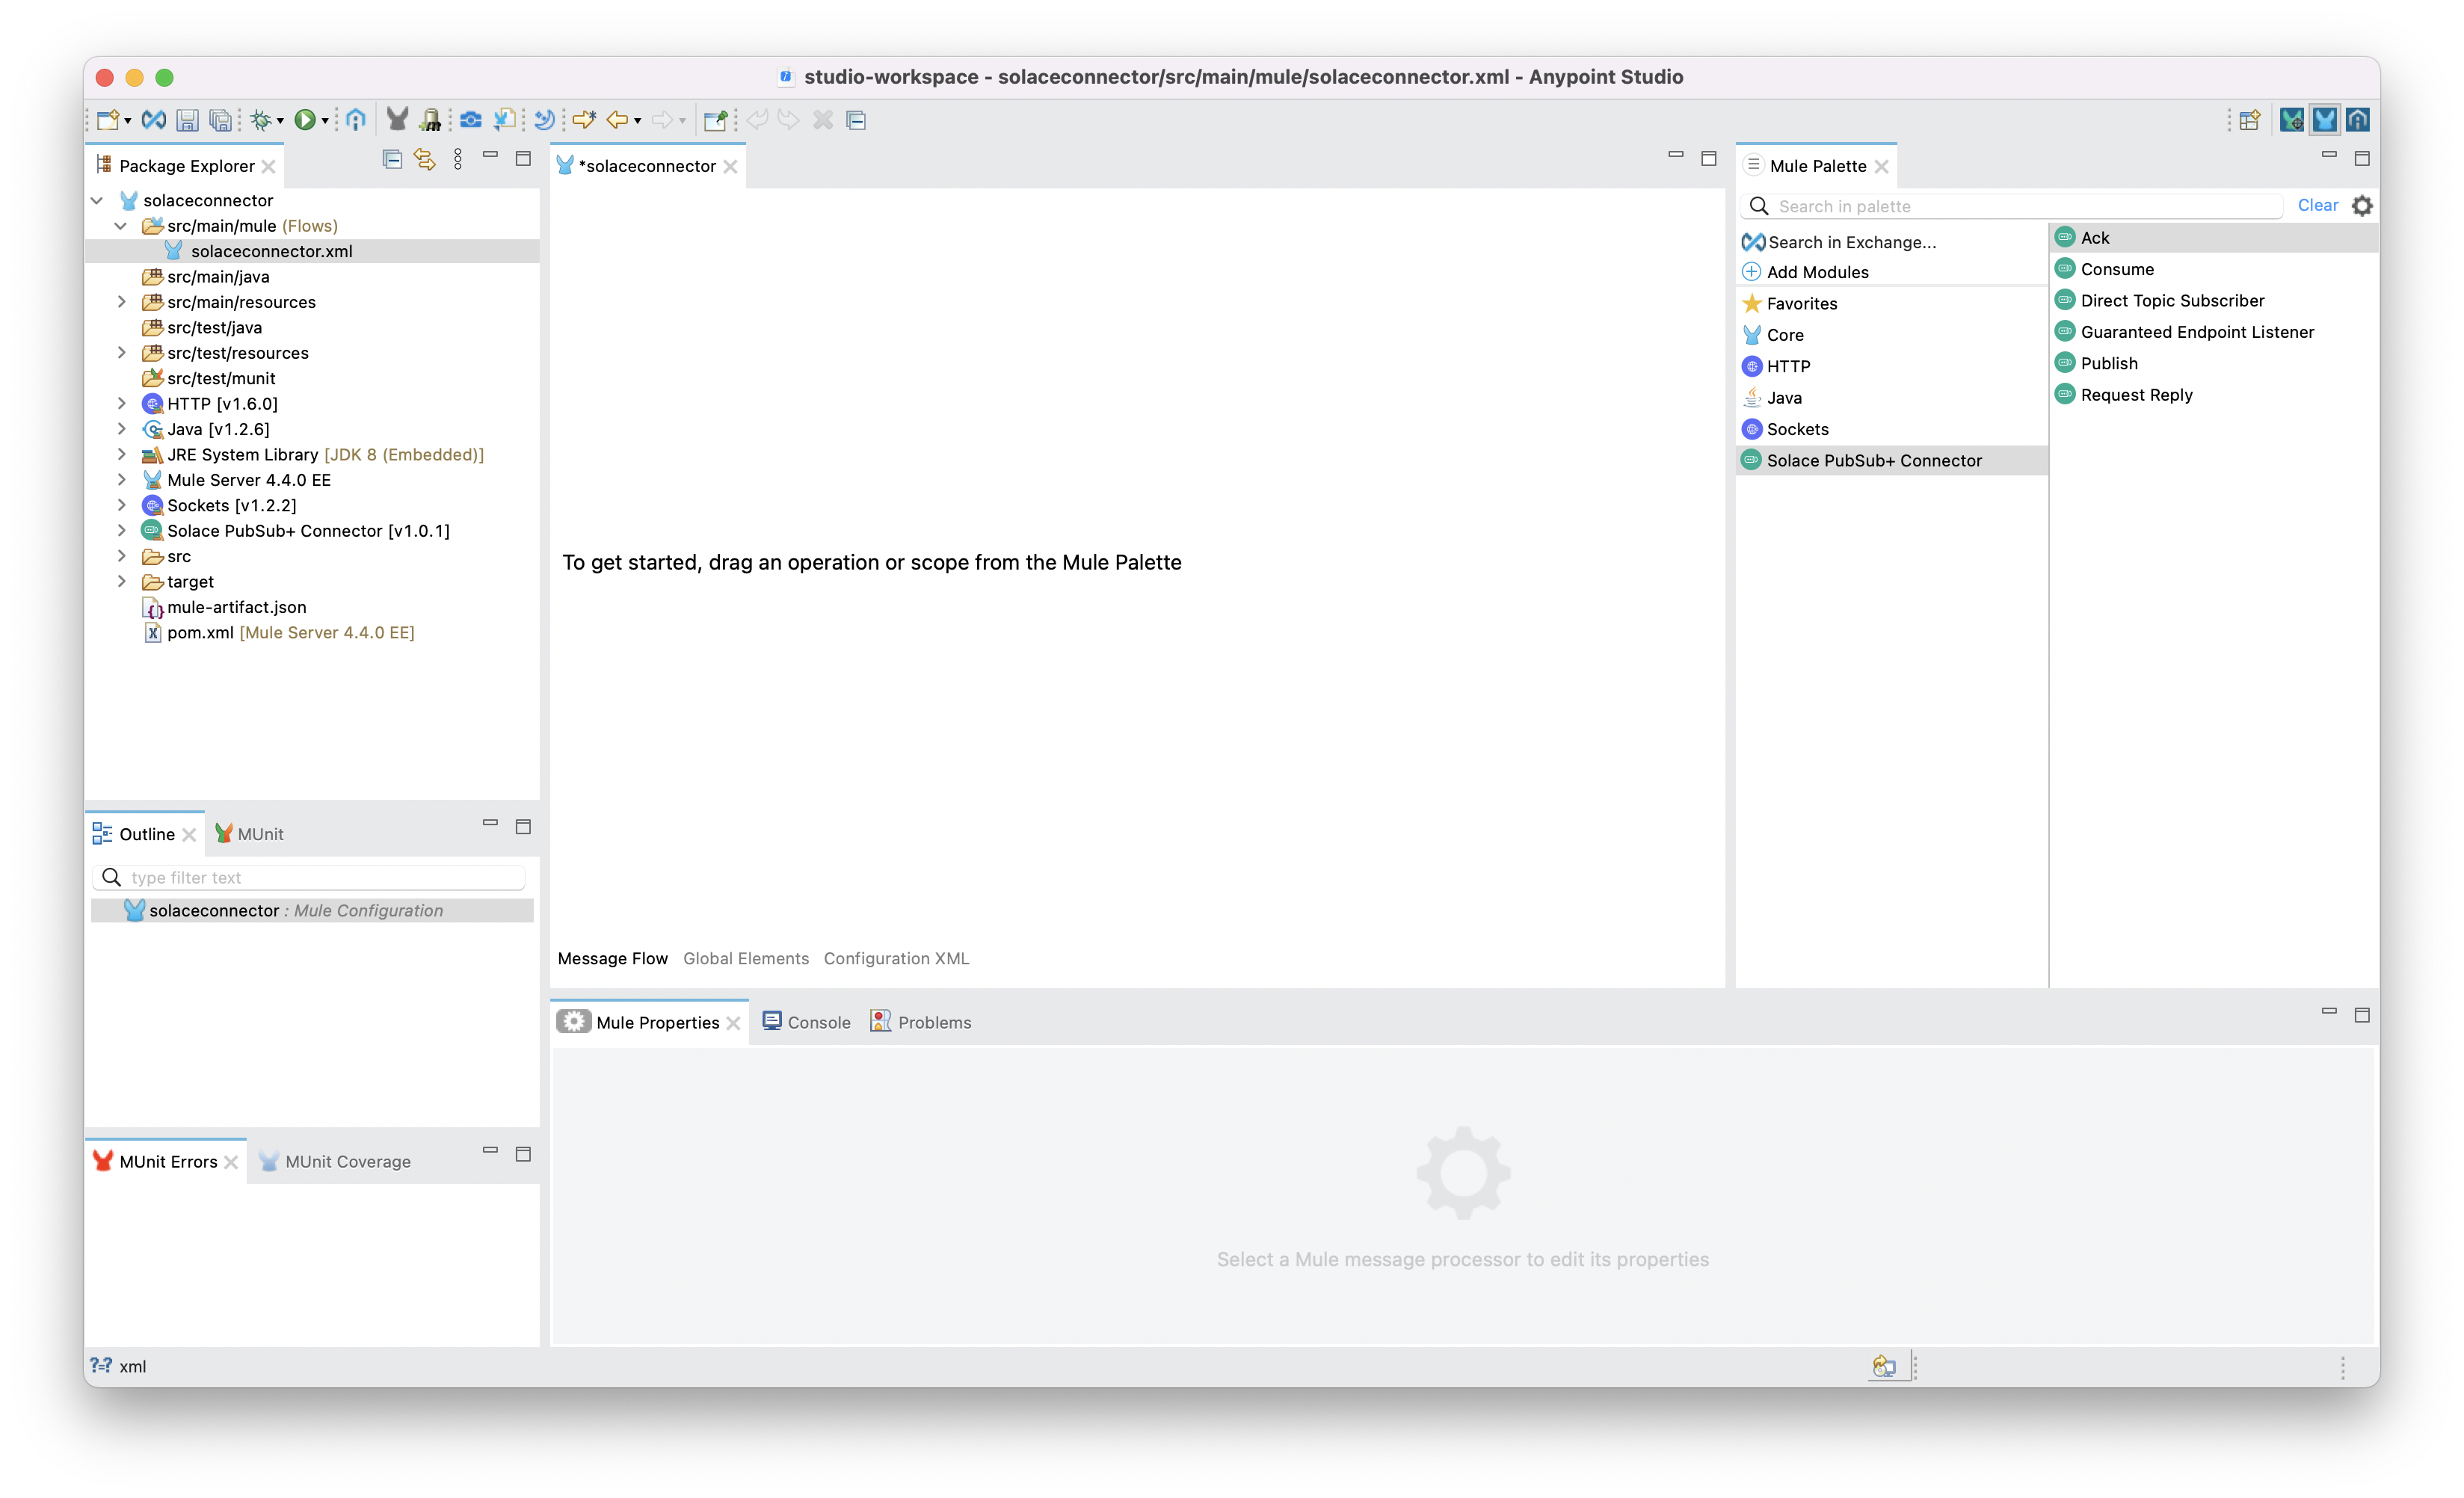Click the Save toolbar icon
The width and height of the screenshot is (2464, 1498).
click(187, 120)
